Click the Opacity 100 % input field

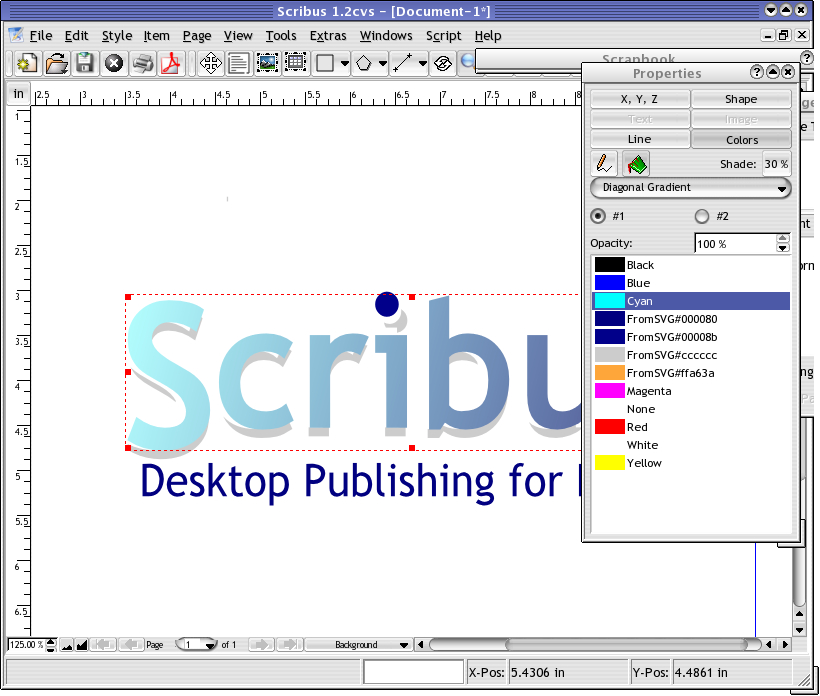[735, 244]
